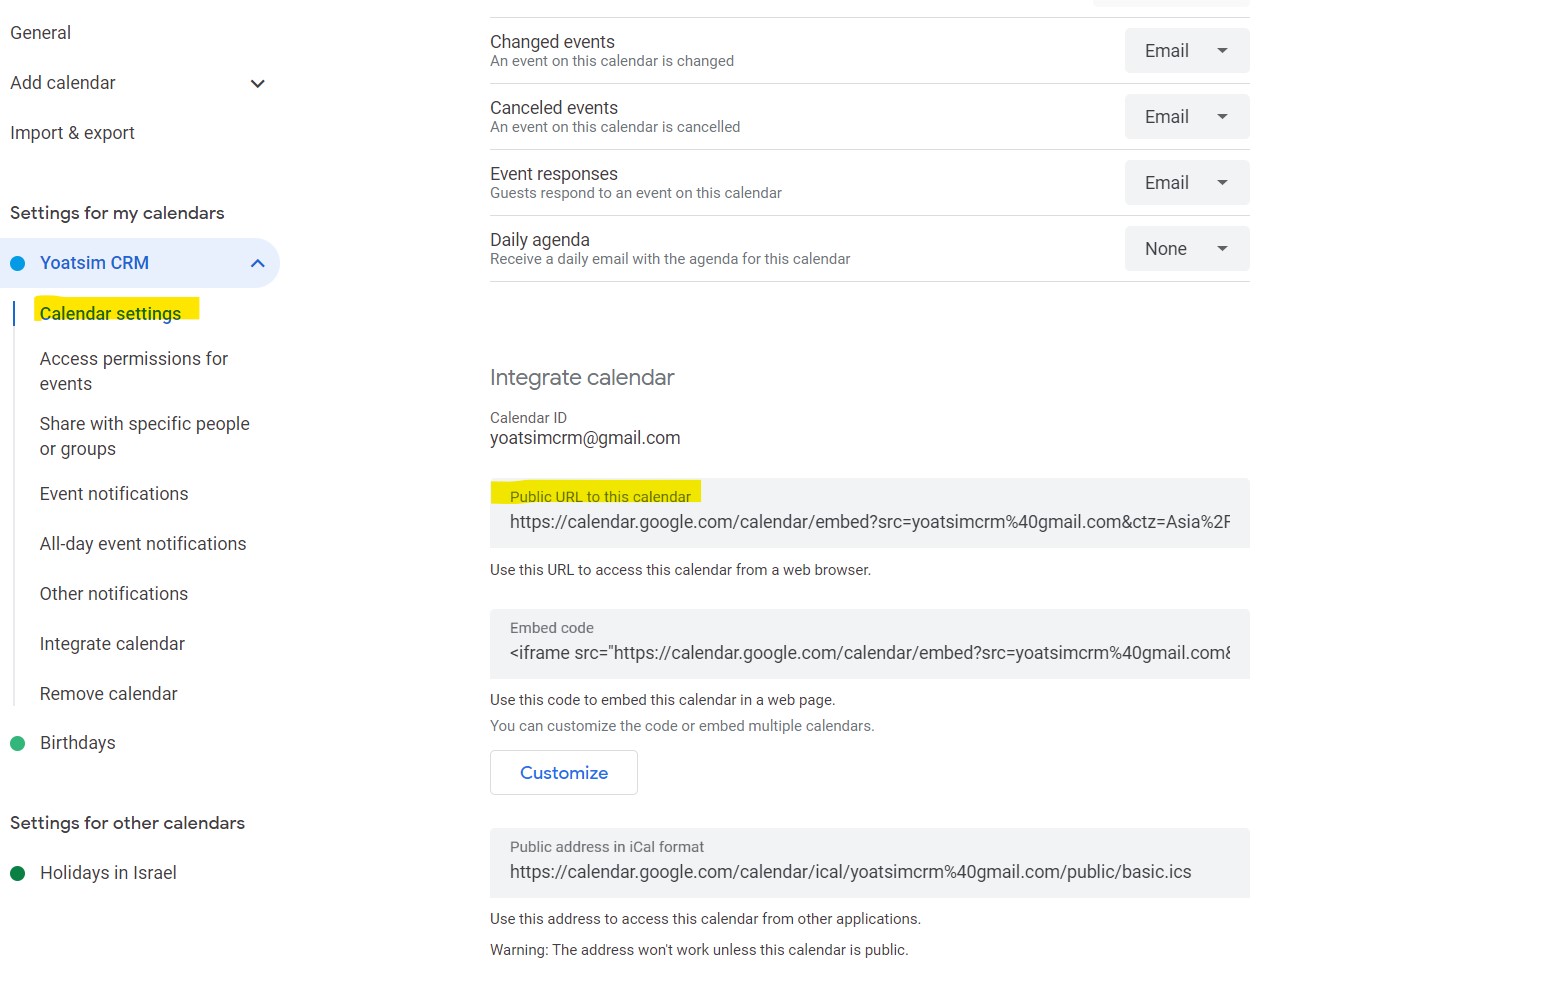Select Calendar settings in sidebar
The width and height of the screenshot is (1558, 982).
click(x=110, y=313)
